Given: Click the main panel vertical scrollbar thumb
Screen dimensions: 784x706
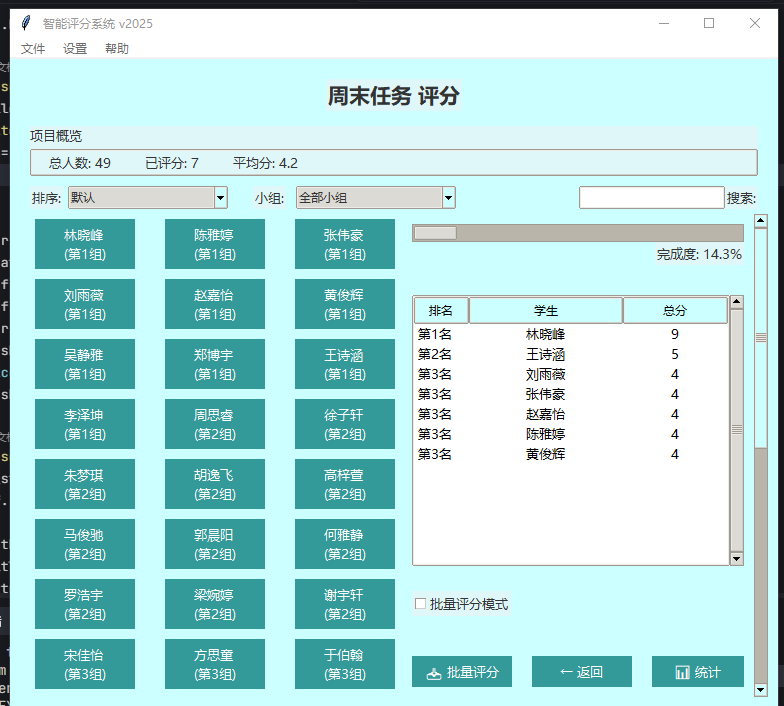Looking at the screenshot, I should (760, 338).
